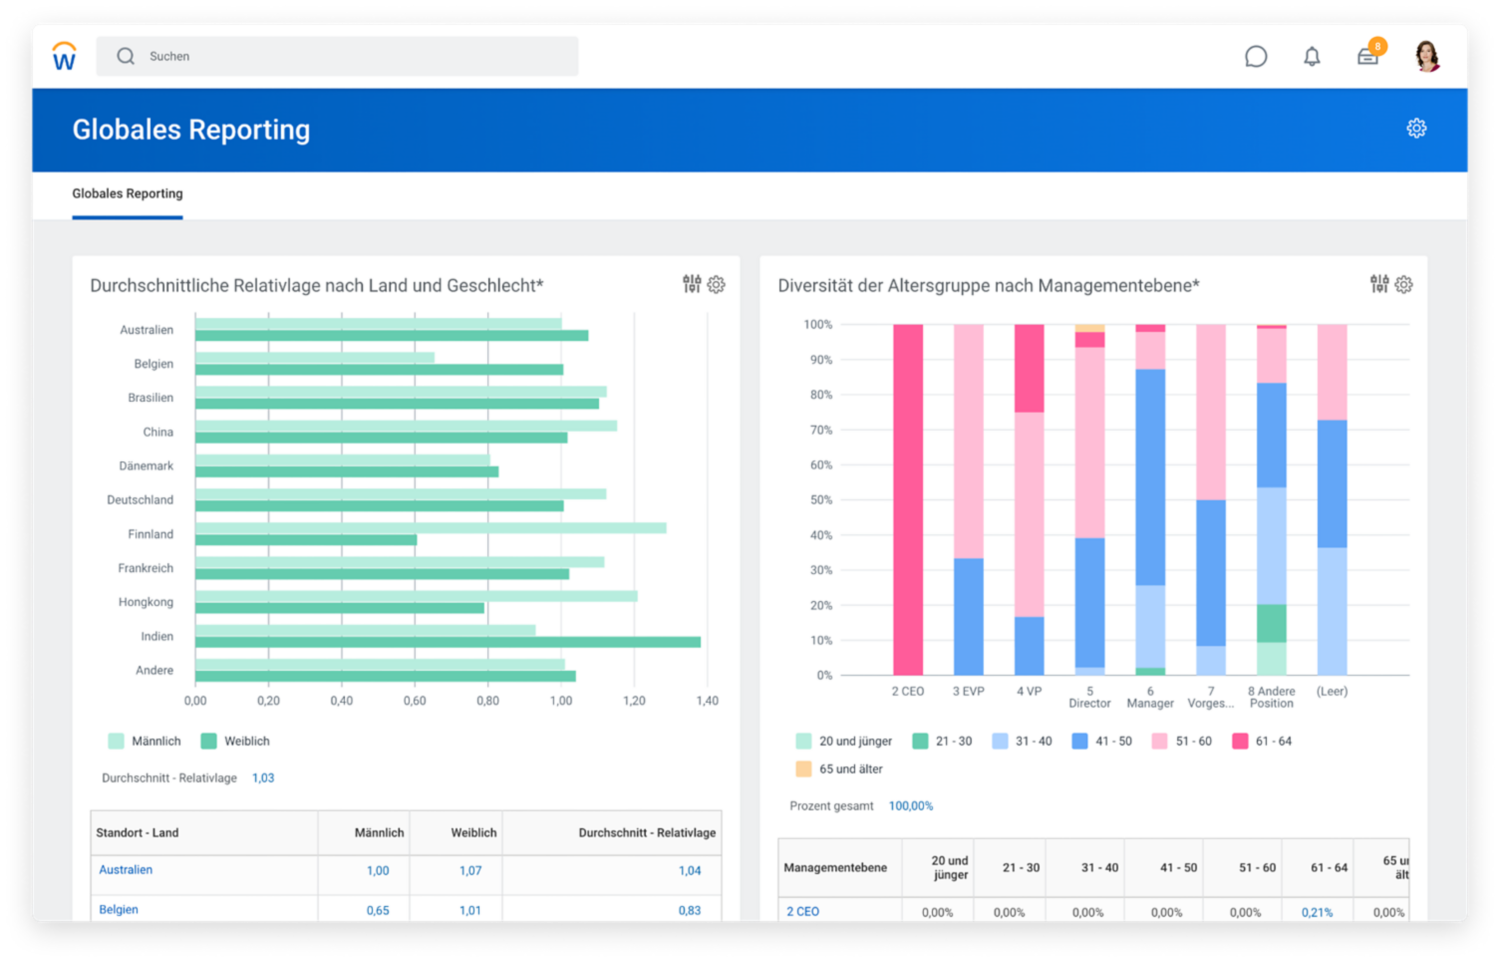Open filter sliders icon on Altersgruppe chart
The height and width of the screenshot is (962, 1500).
point(1380,285)
